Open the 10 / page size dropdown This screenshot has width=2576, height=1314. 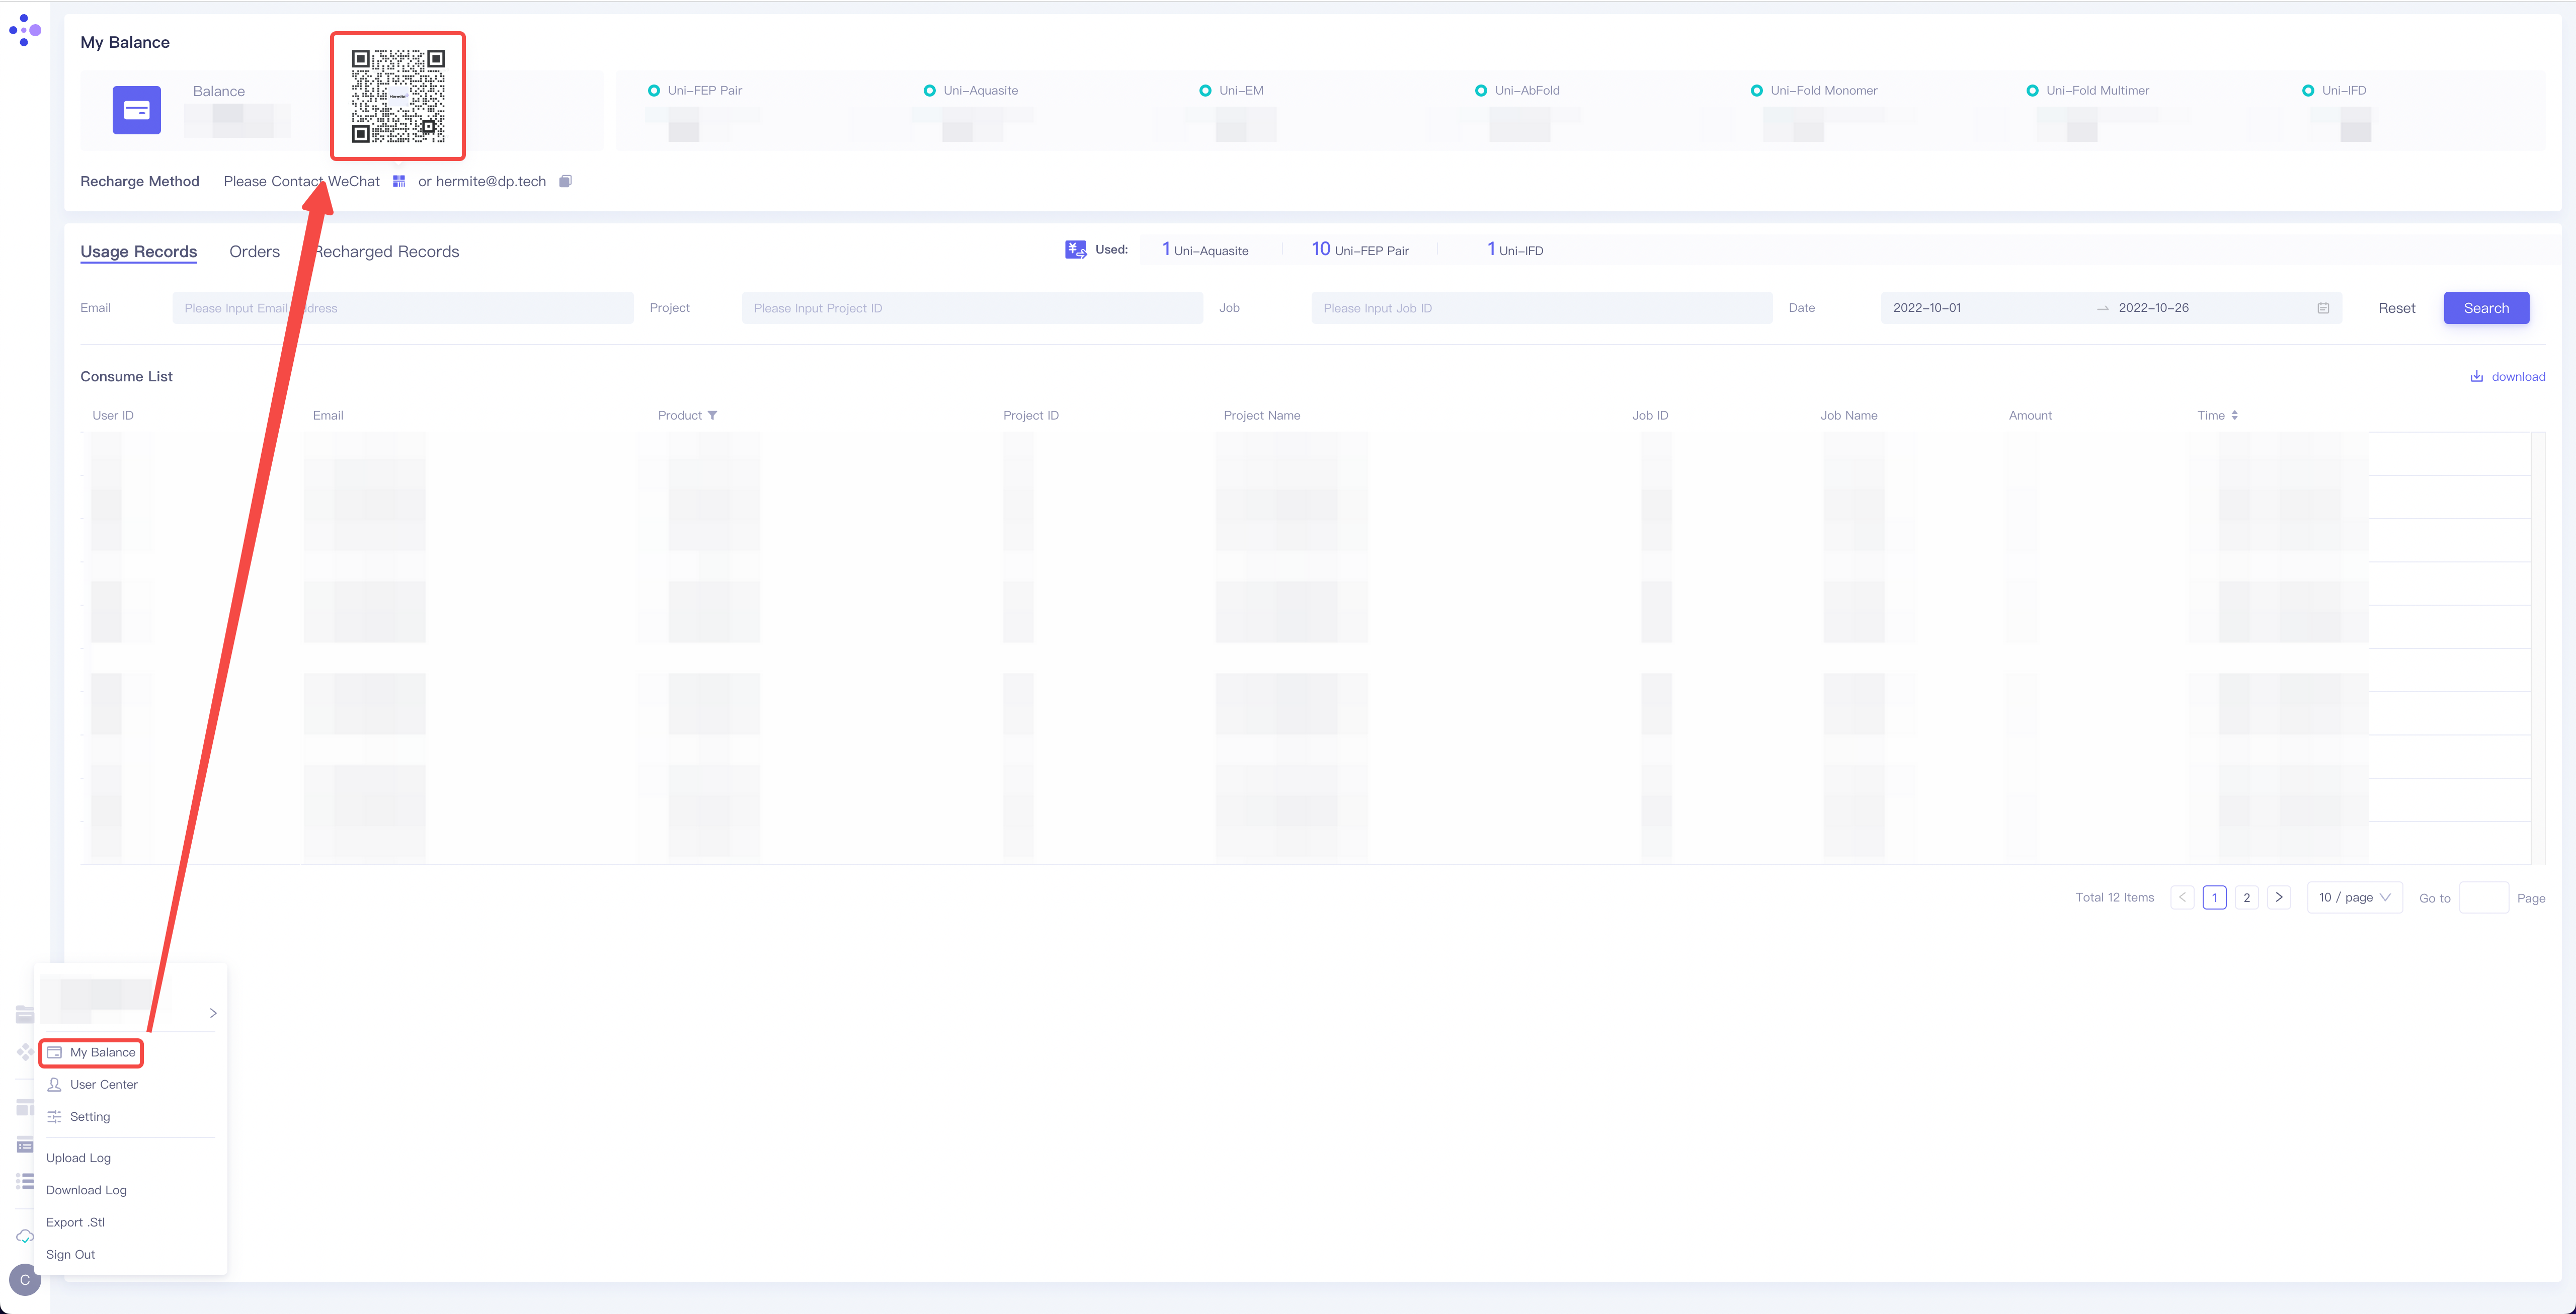tap(2354, 898)
